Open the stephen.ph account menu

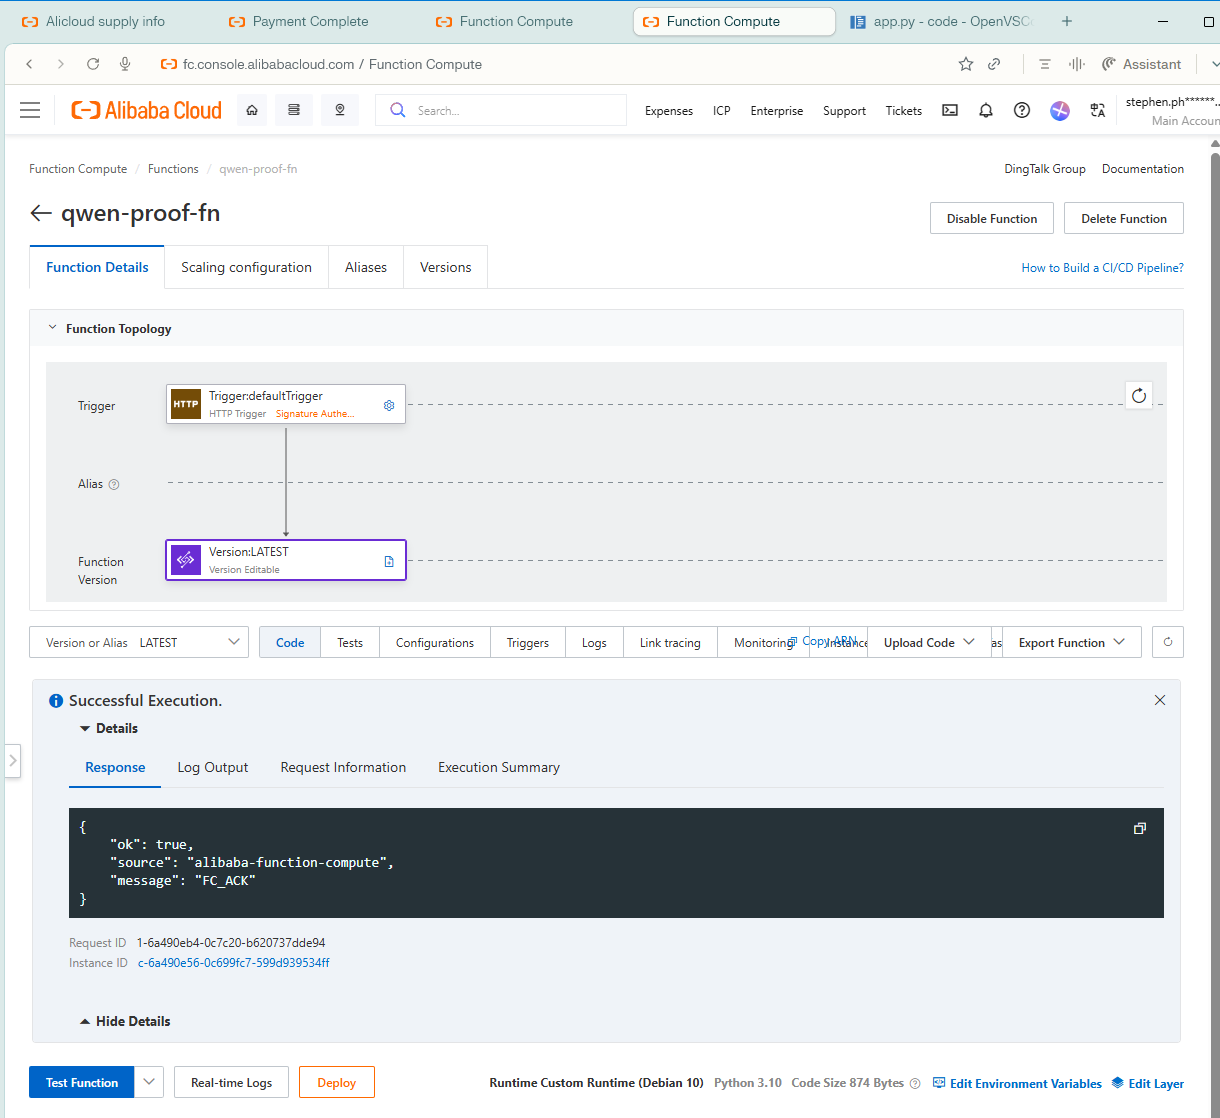[1172, 110]
